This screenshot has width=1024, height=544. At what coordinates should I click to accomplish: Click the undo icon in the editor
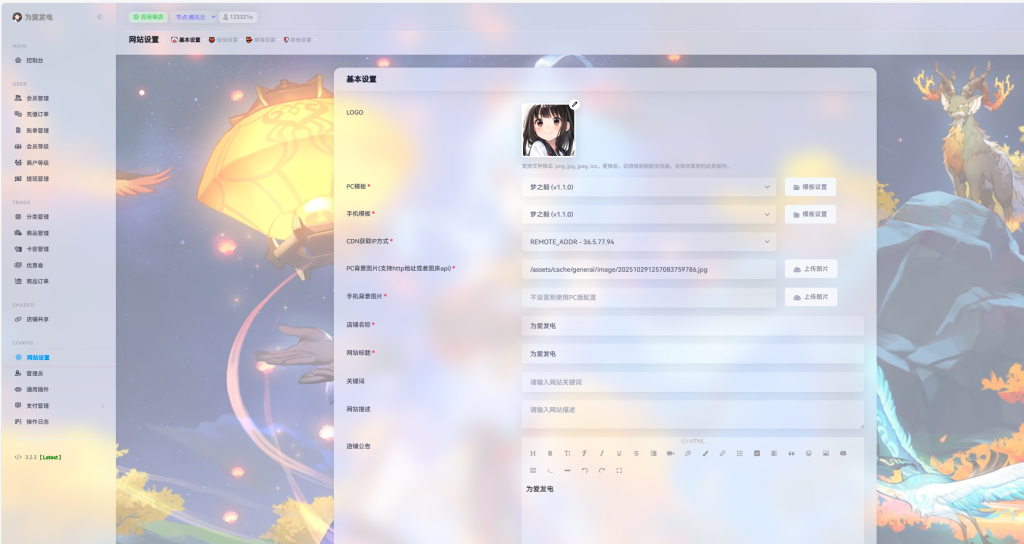584,470
